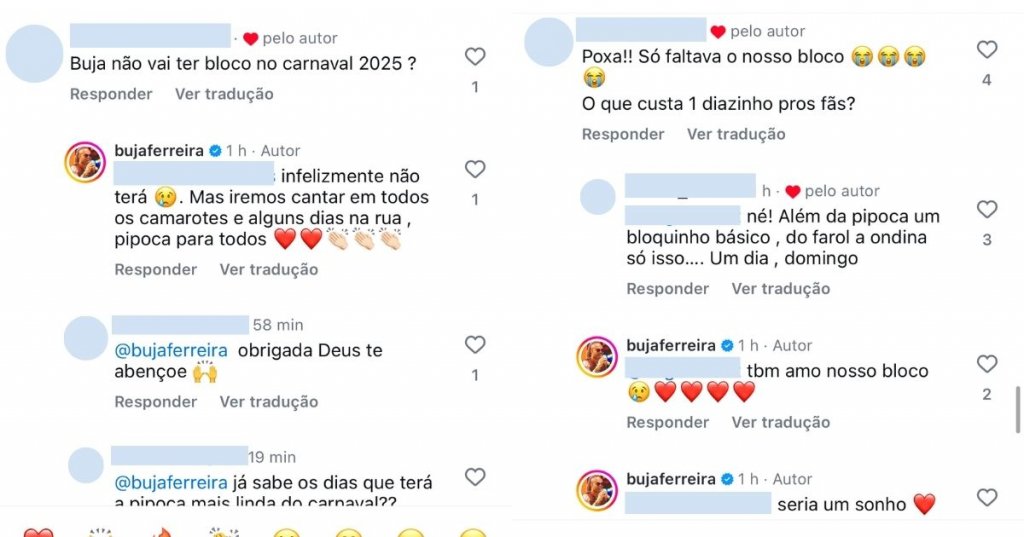Heart the "seria um sonho" reply
Screen dimensions: 1024x537
[987, 497]
